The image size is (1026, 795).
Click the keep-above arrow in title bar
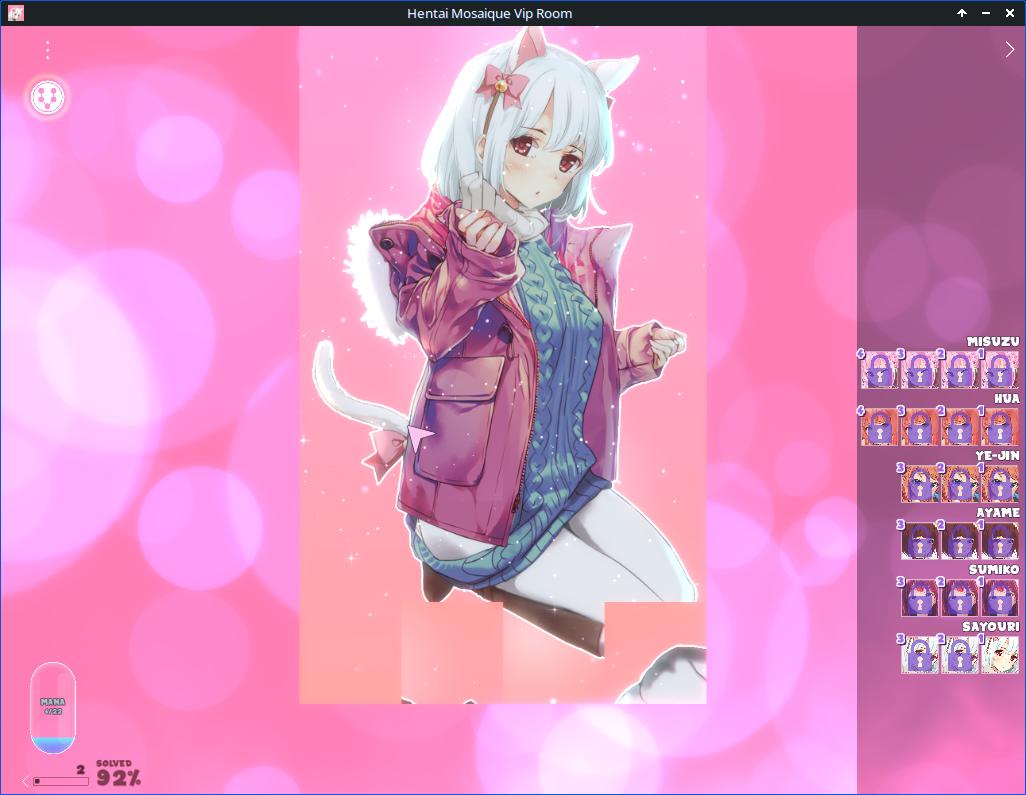[x=962, y=13]
